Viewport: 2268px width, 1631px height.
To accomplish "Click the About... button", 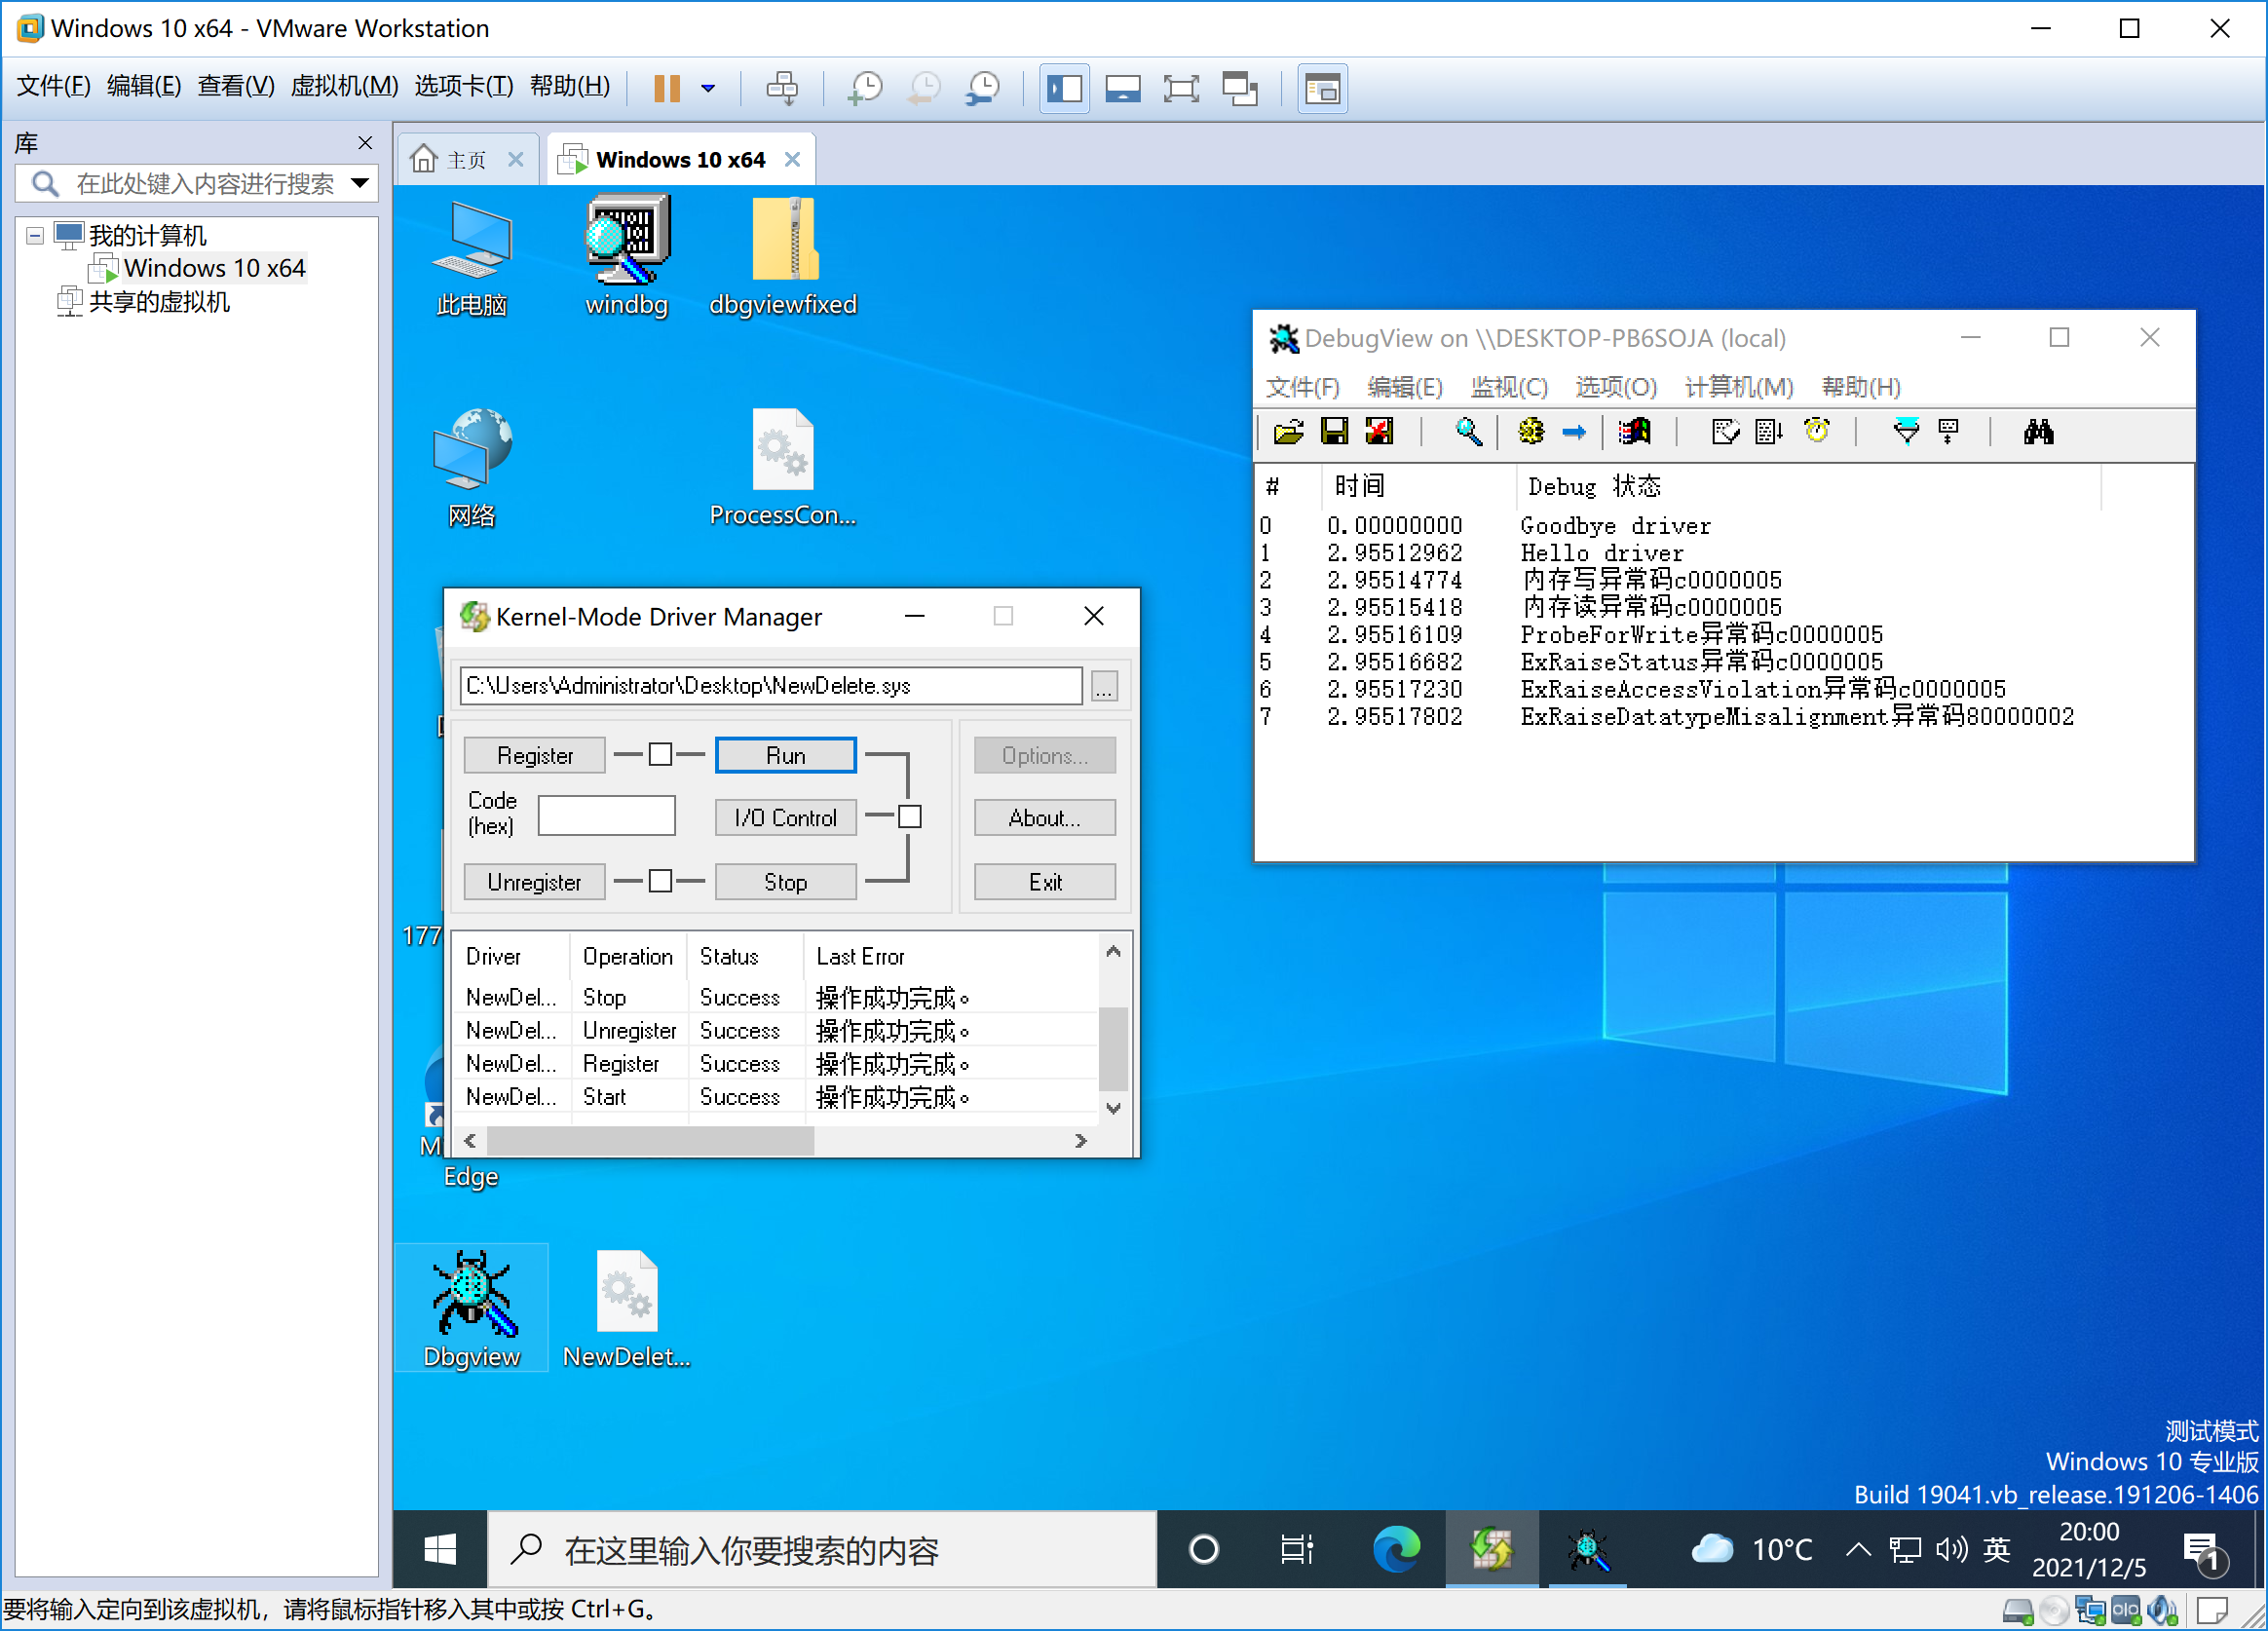I will click(1044, 817).
